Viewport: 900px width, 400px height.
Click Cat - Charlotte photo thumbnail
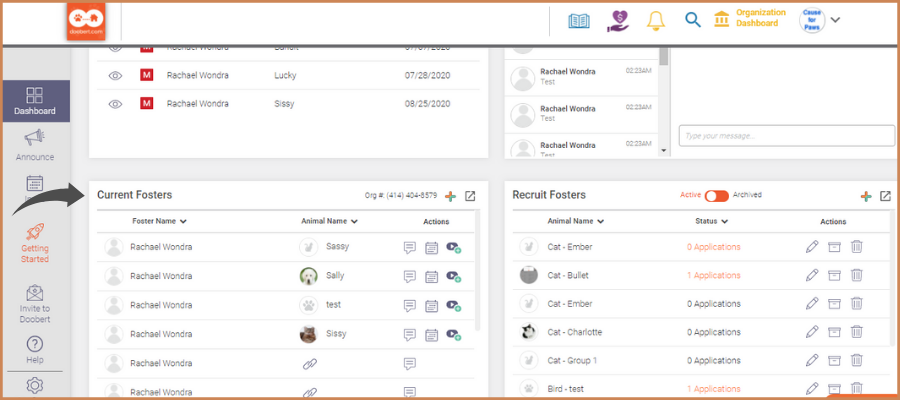(529, 332)
